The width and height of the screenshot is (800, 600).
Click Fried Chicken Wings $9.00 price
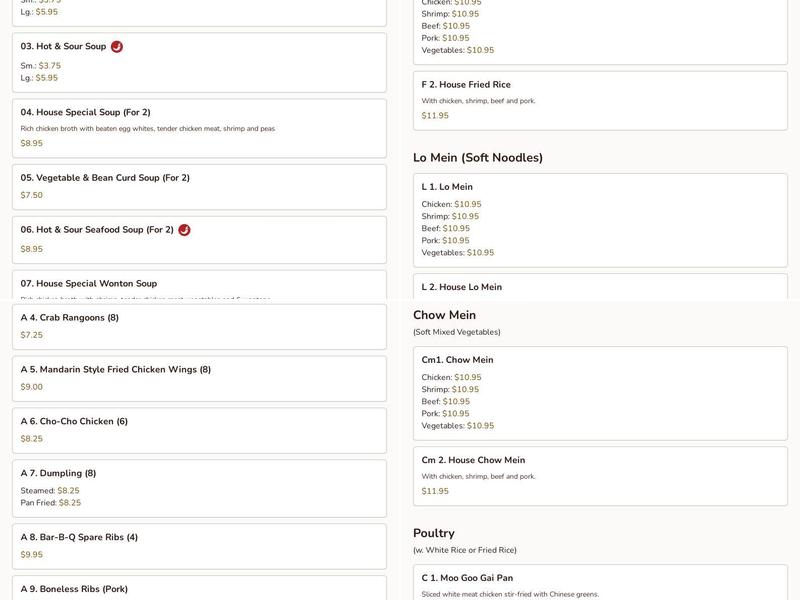[x=32, y=387]
